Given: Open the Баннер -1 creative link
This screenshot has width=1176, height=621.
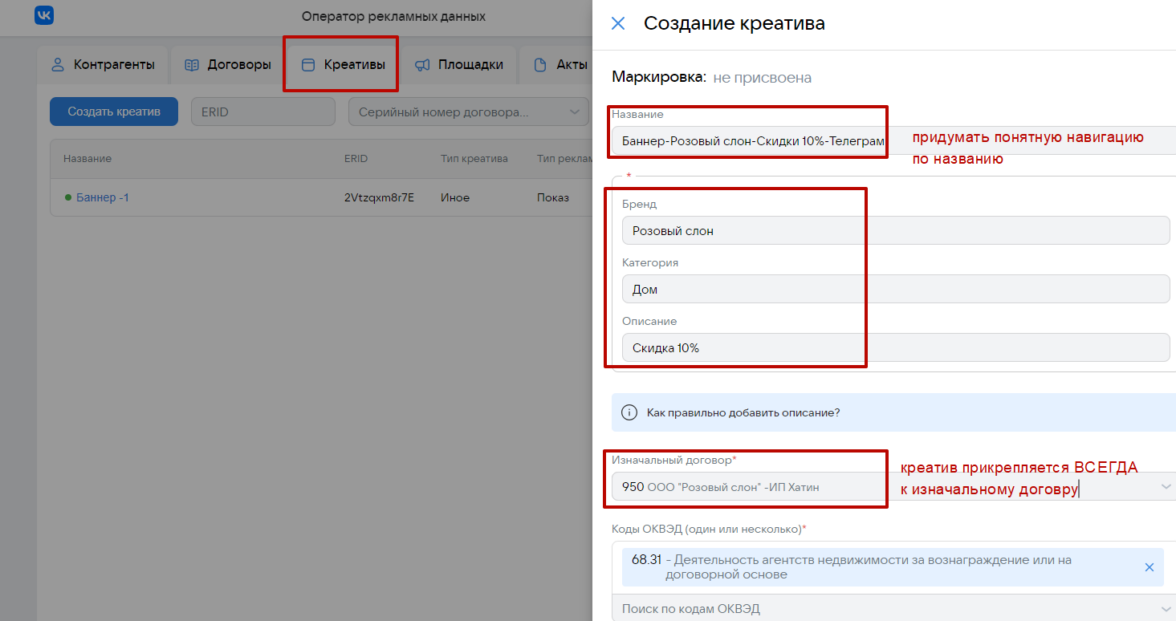Looking at the screenshot, I should tap(103, 198).
